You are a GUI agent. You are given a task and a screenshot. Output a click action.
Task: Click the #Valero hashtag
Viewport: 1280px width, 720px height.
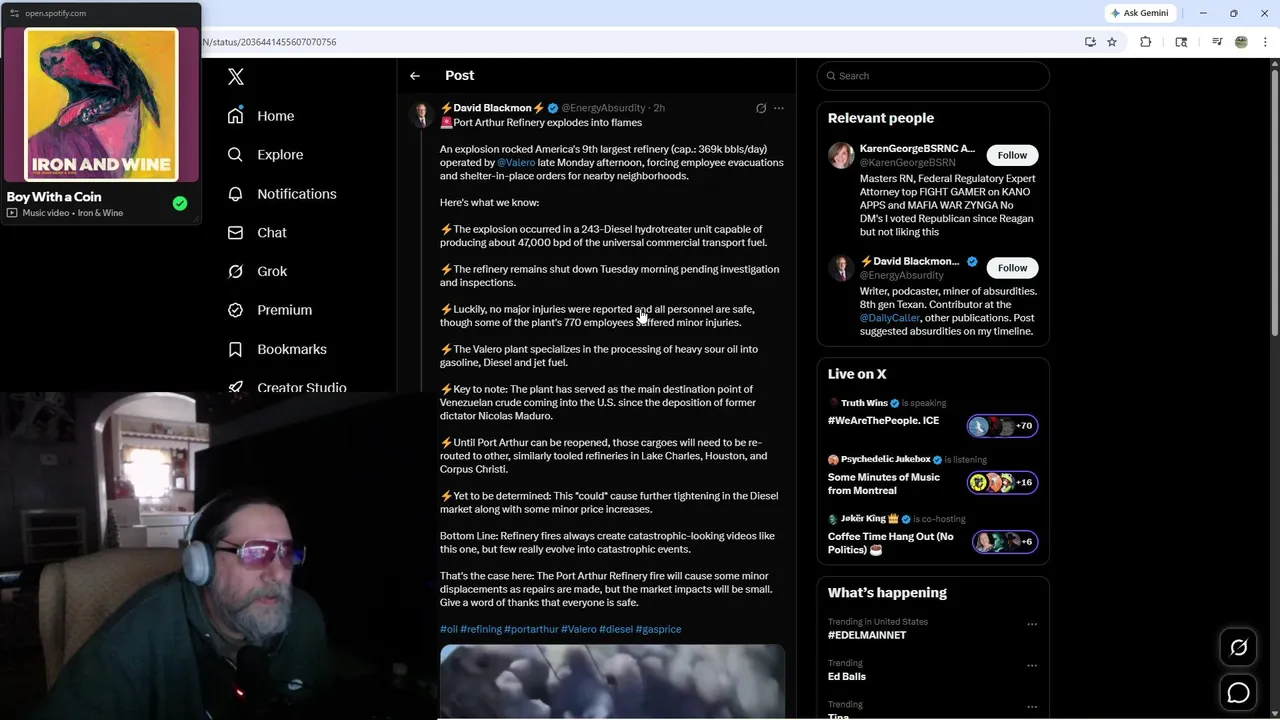[578, 629]
